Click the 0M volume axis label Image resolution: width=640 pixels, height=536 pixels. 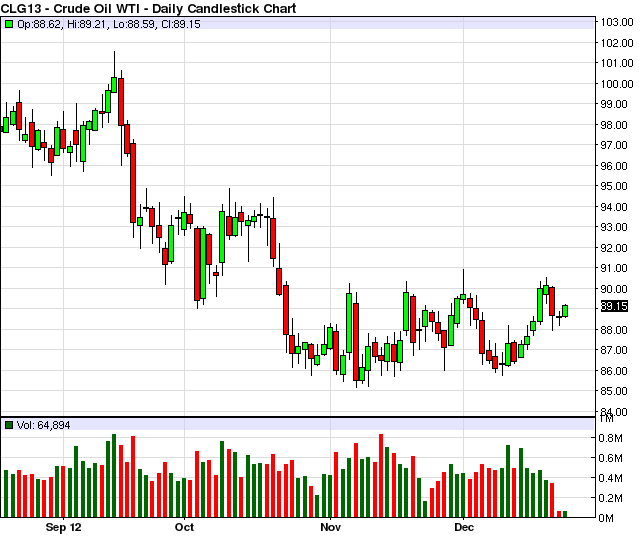[606, 518]
